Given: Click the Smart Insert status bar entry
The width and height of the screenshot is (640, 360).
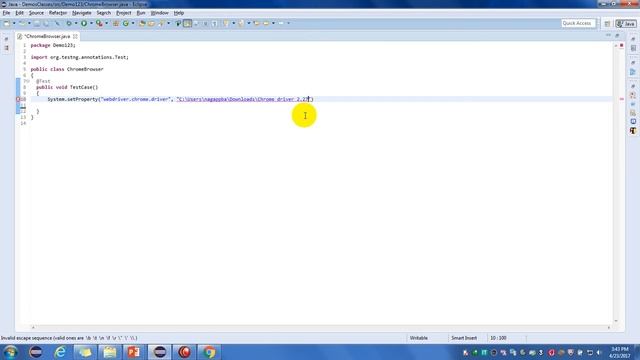Looking at the screenshot, I should click(464, 338).
